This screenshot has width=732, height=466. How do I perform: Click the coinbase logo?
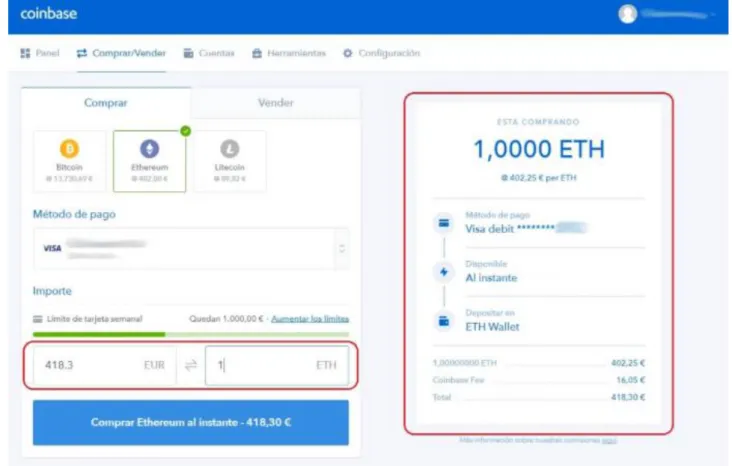click(x=49, y=14)
